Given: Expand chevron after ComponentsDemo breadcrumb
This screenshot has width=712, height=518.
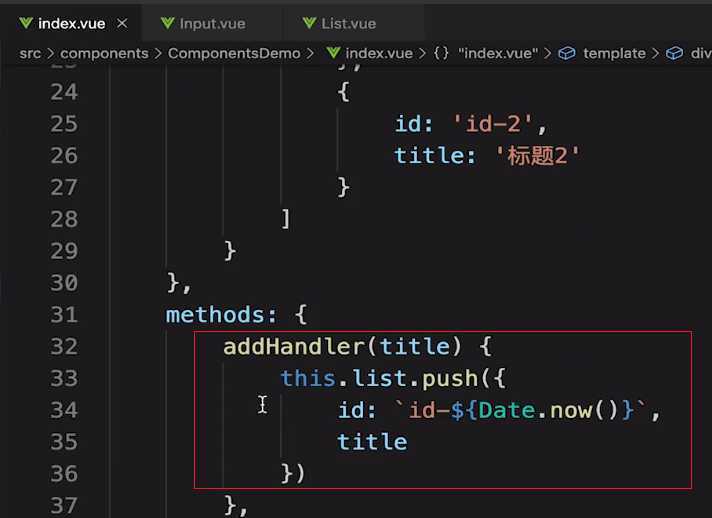Looking at the screenshot, I should (x=310, y=54).
